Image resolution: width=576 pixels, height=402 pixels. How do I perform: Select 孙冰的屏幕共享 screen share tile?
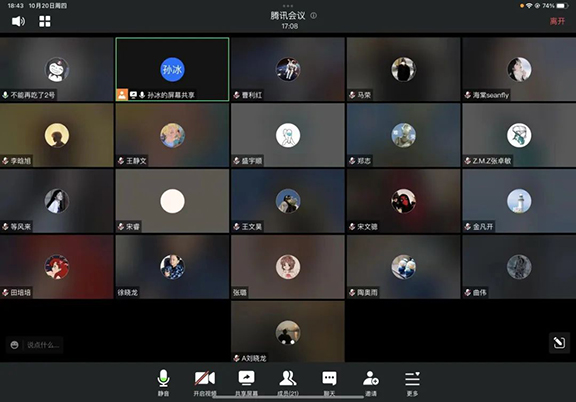coord(172,69)
